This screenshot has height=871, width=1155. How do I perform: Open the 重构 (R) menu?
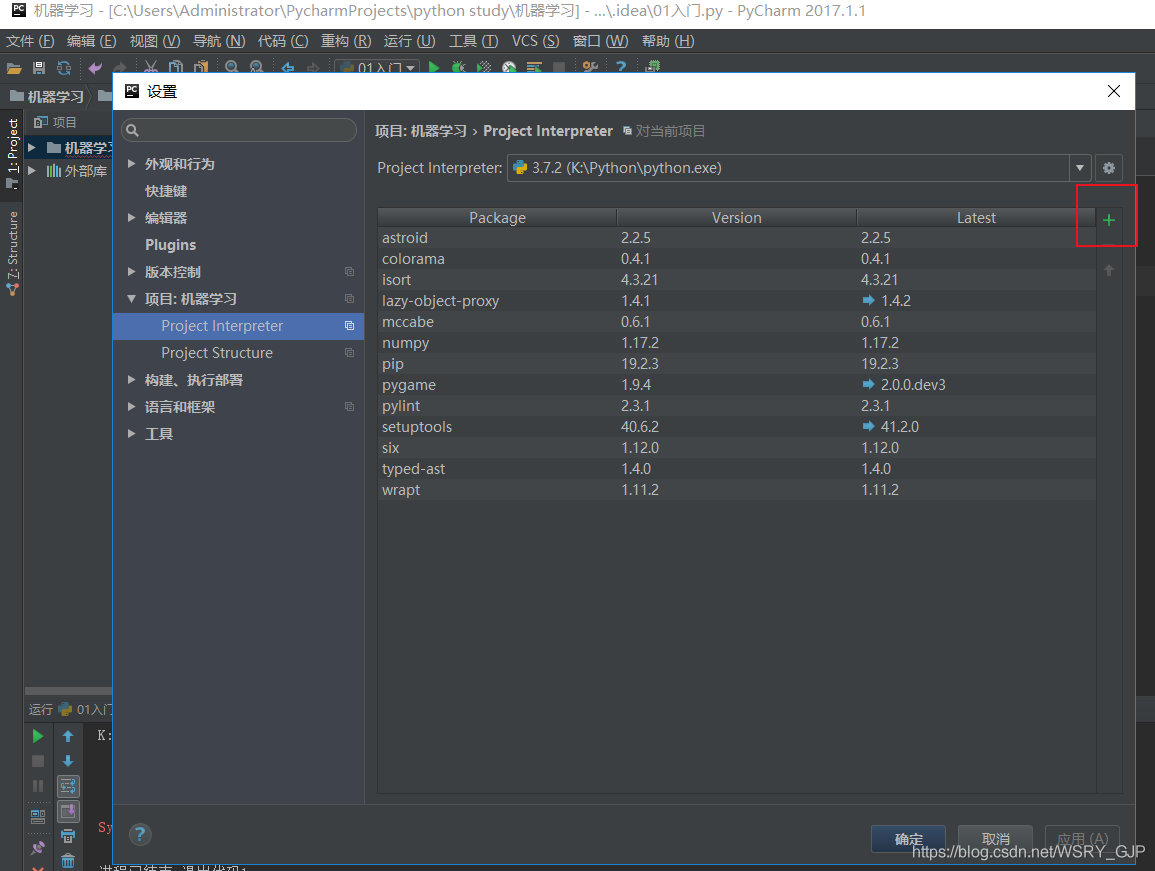pos(346,41)
